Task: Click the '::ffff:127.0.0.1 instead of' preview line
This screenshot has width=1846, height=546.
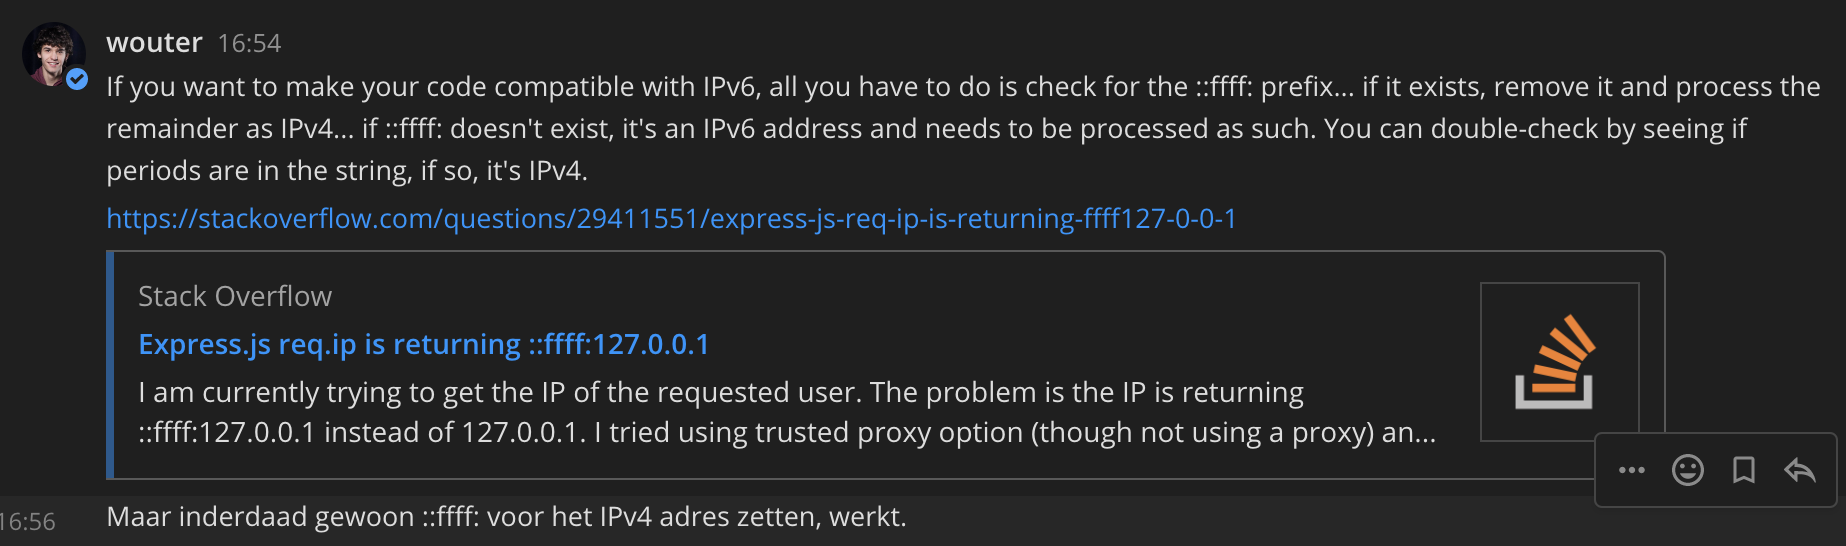Action: pos(786,433)
